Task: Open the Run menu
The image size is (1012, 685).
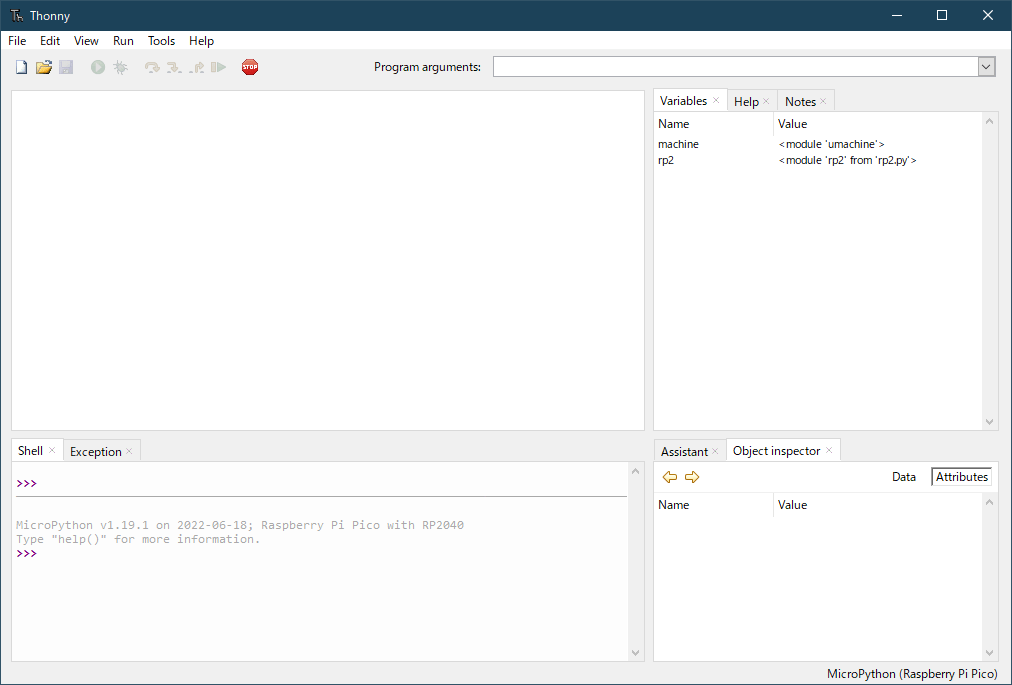Action: [123, 41]
